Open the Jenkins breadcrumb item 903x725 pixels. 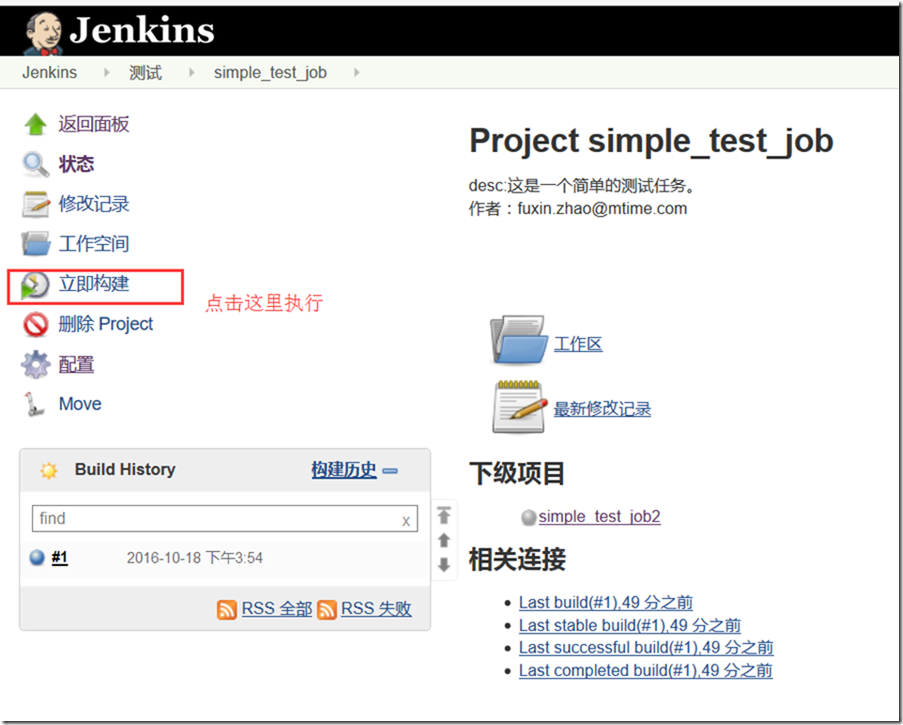[50, 73]
